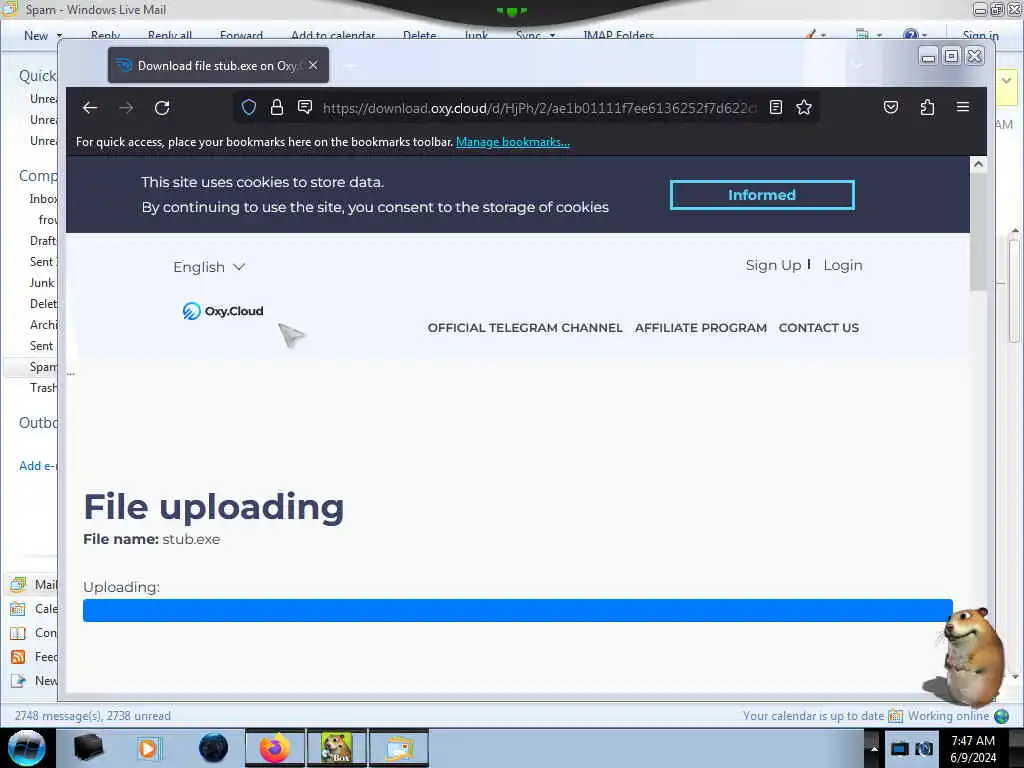The height and width of the screenshot is (768, 1024).
Task: Bookmark this page with the star
Action: click(x=804, y=107)
